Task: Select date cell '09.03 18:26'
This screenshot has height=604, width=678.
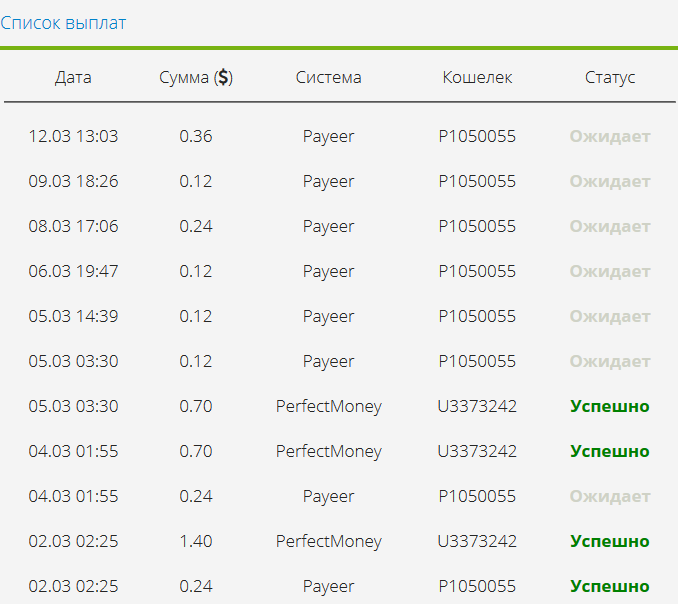Action: click(73, 181)
